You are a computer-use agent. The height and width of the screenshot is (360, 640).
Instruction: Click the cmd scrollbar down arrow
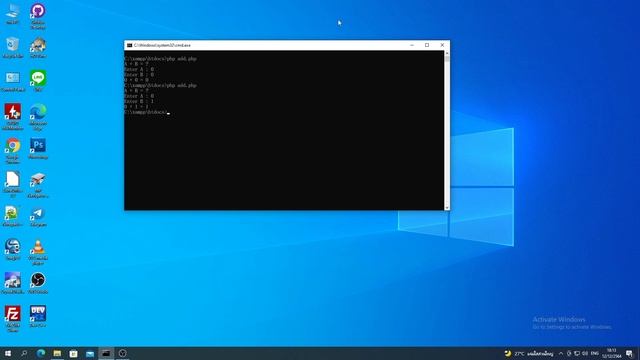447,208
